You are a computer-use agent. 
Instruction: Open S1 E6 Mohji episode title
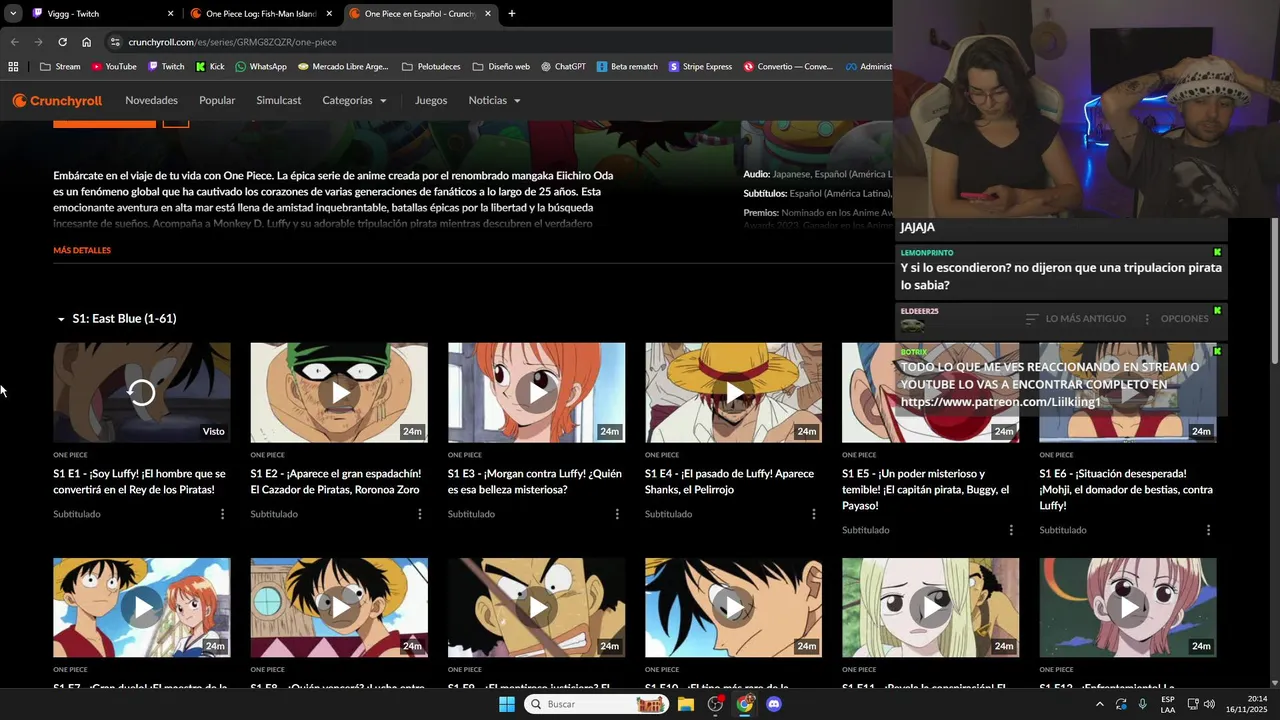[1126, 490]
